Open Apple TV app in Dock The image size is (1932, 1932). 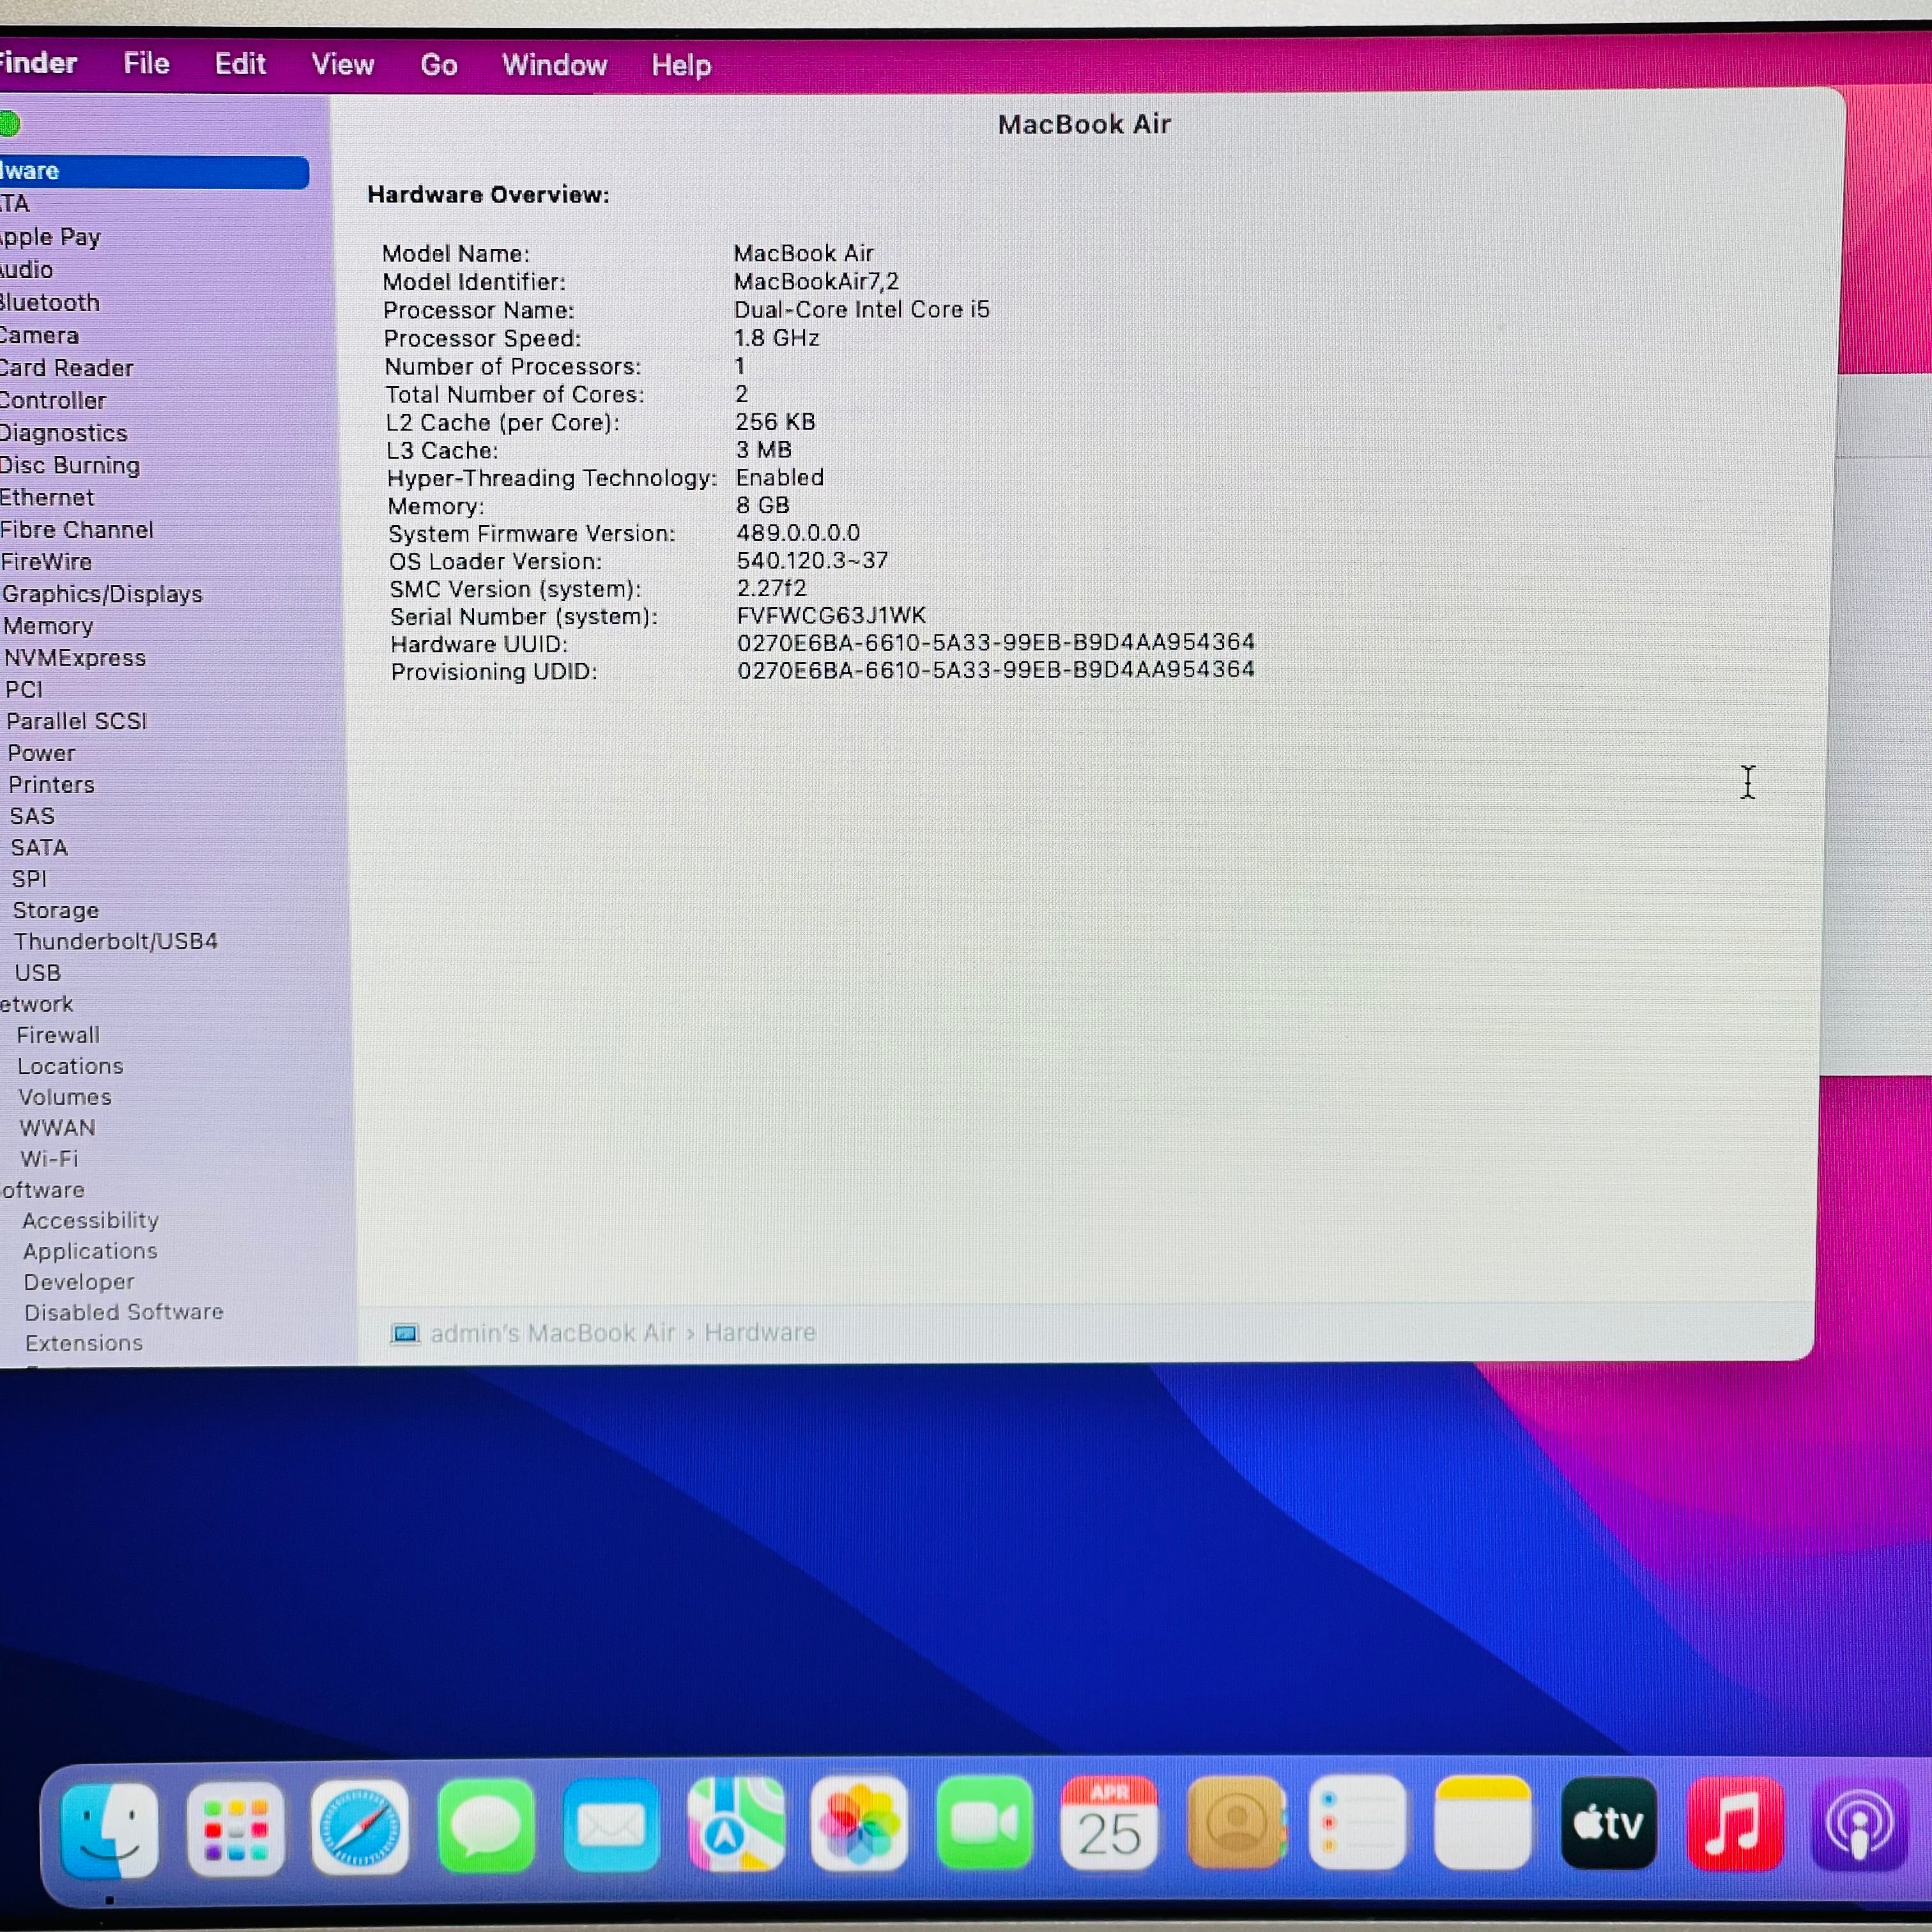pos(1608,1823)
